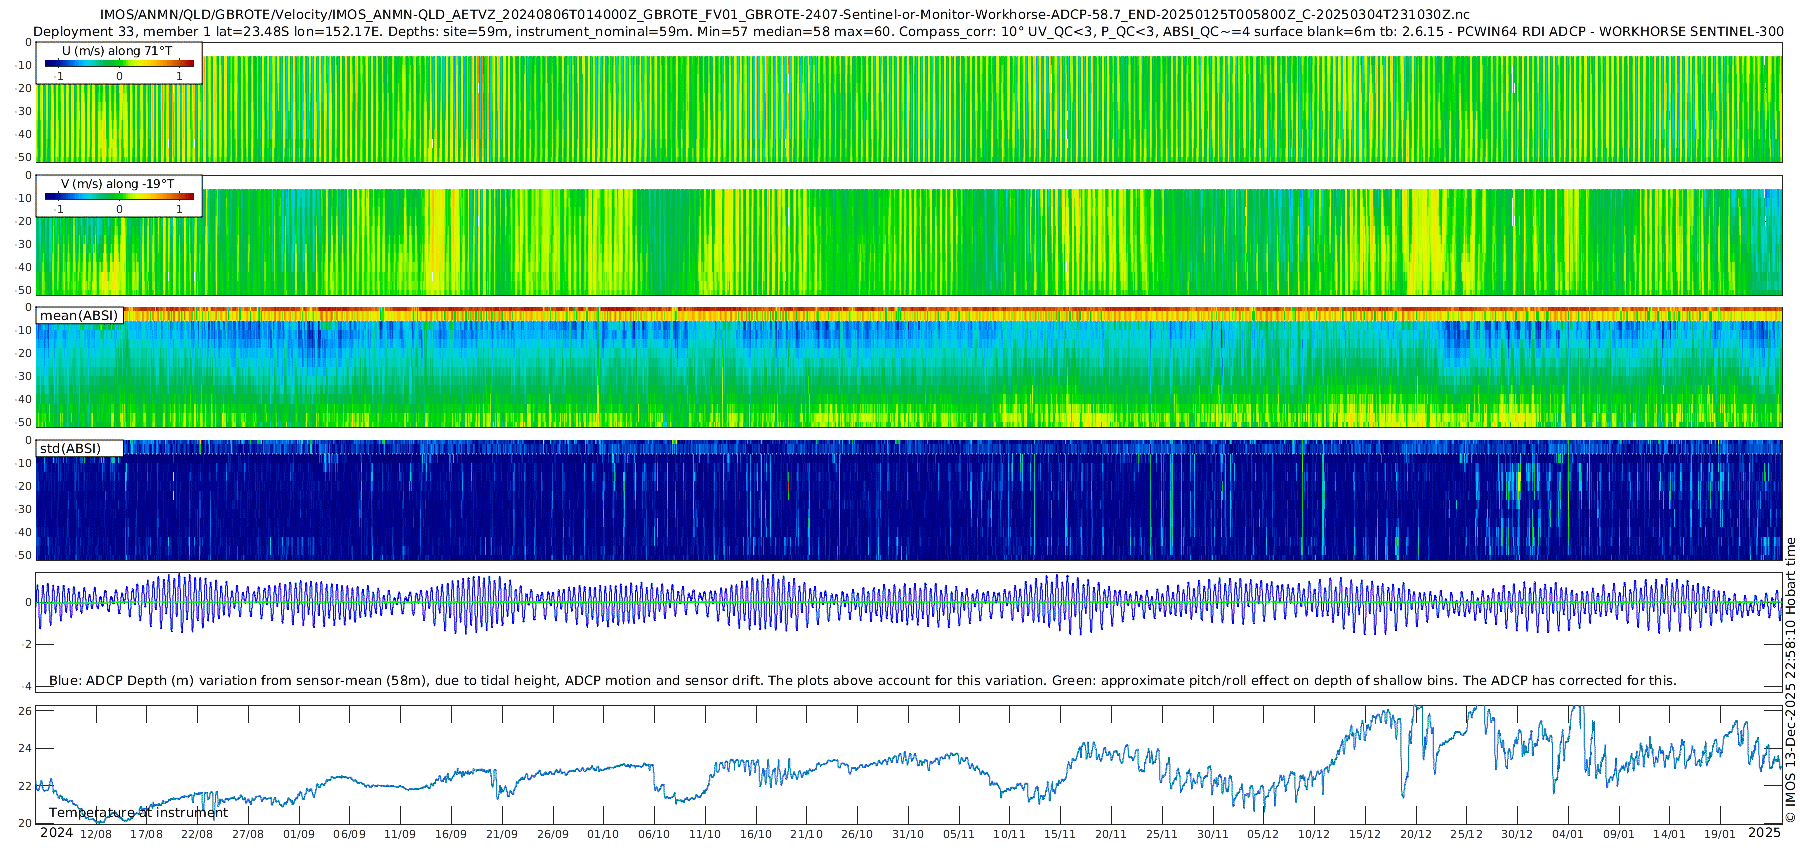Click the IMOS copyright timestamp text
The height and width of the screenshot is (850, 1800).
pos(1790,680)
